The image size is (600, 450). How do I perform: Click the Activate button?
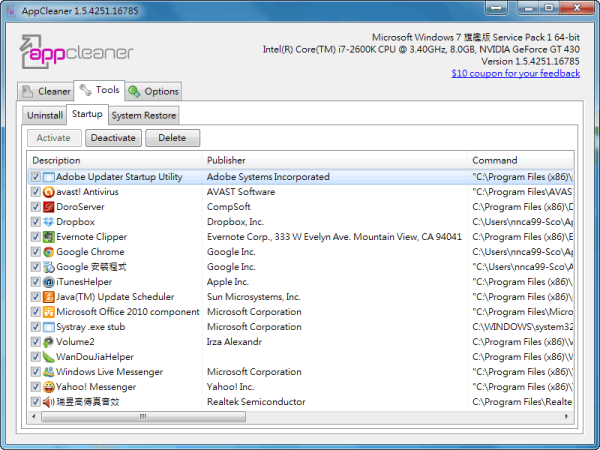[x=54, y=138]
